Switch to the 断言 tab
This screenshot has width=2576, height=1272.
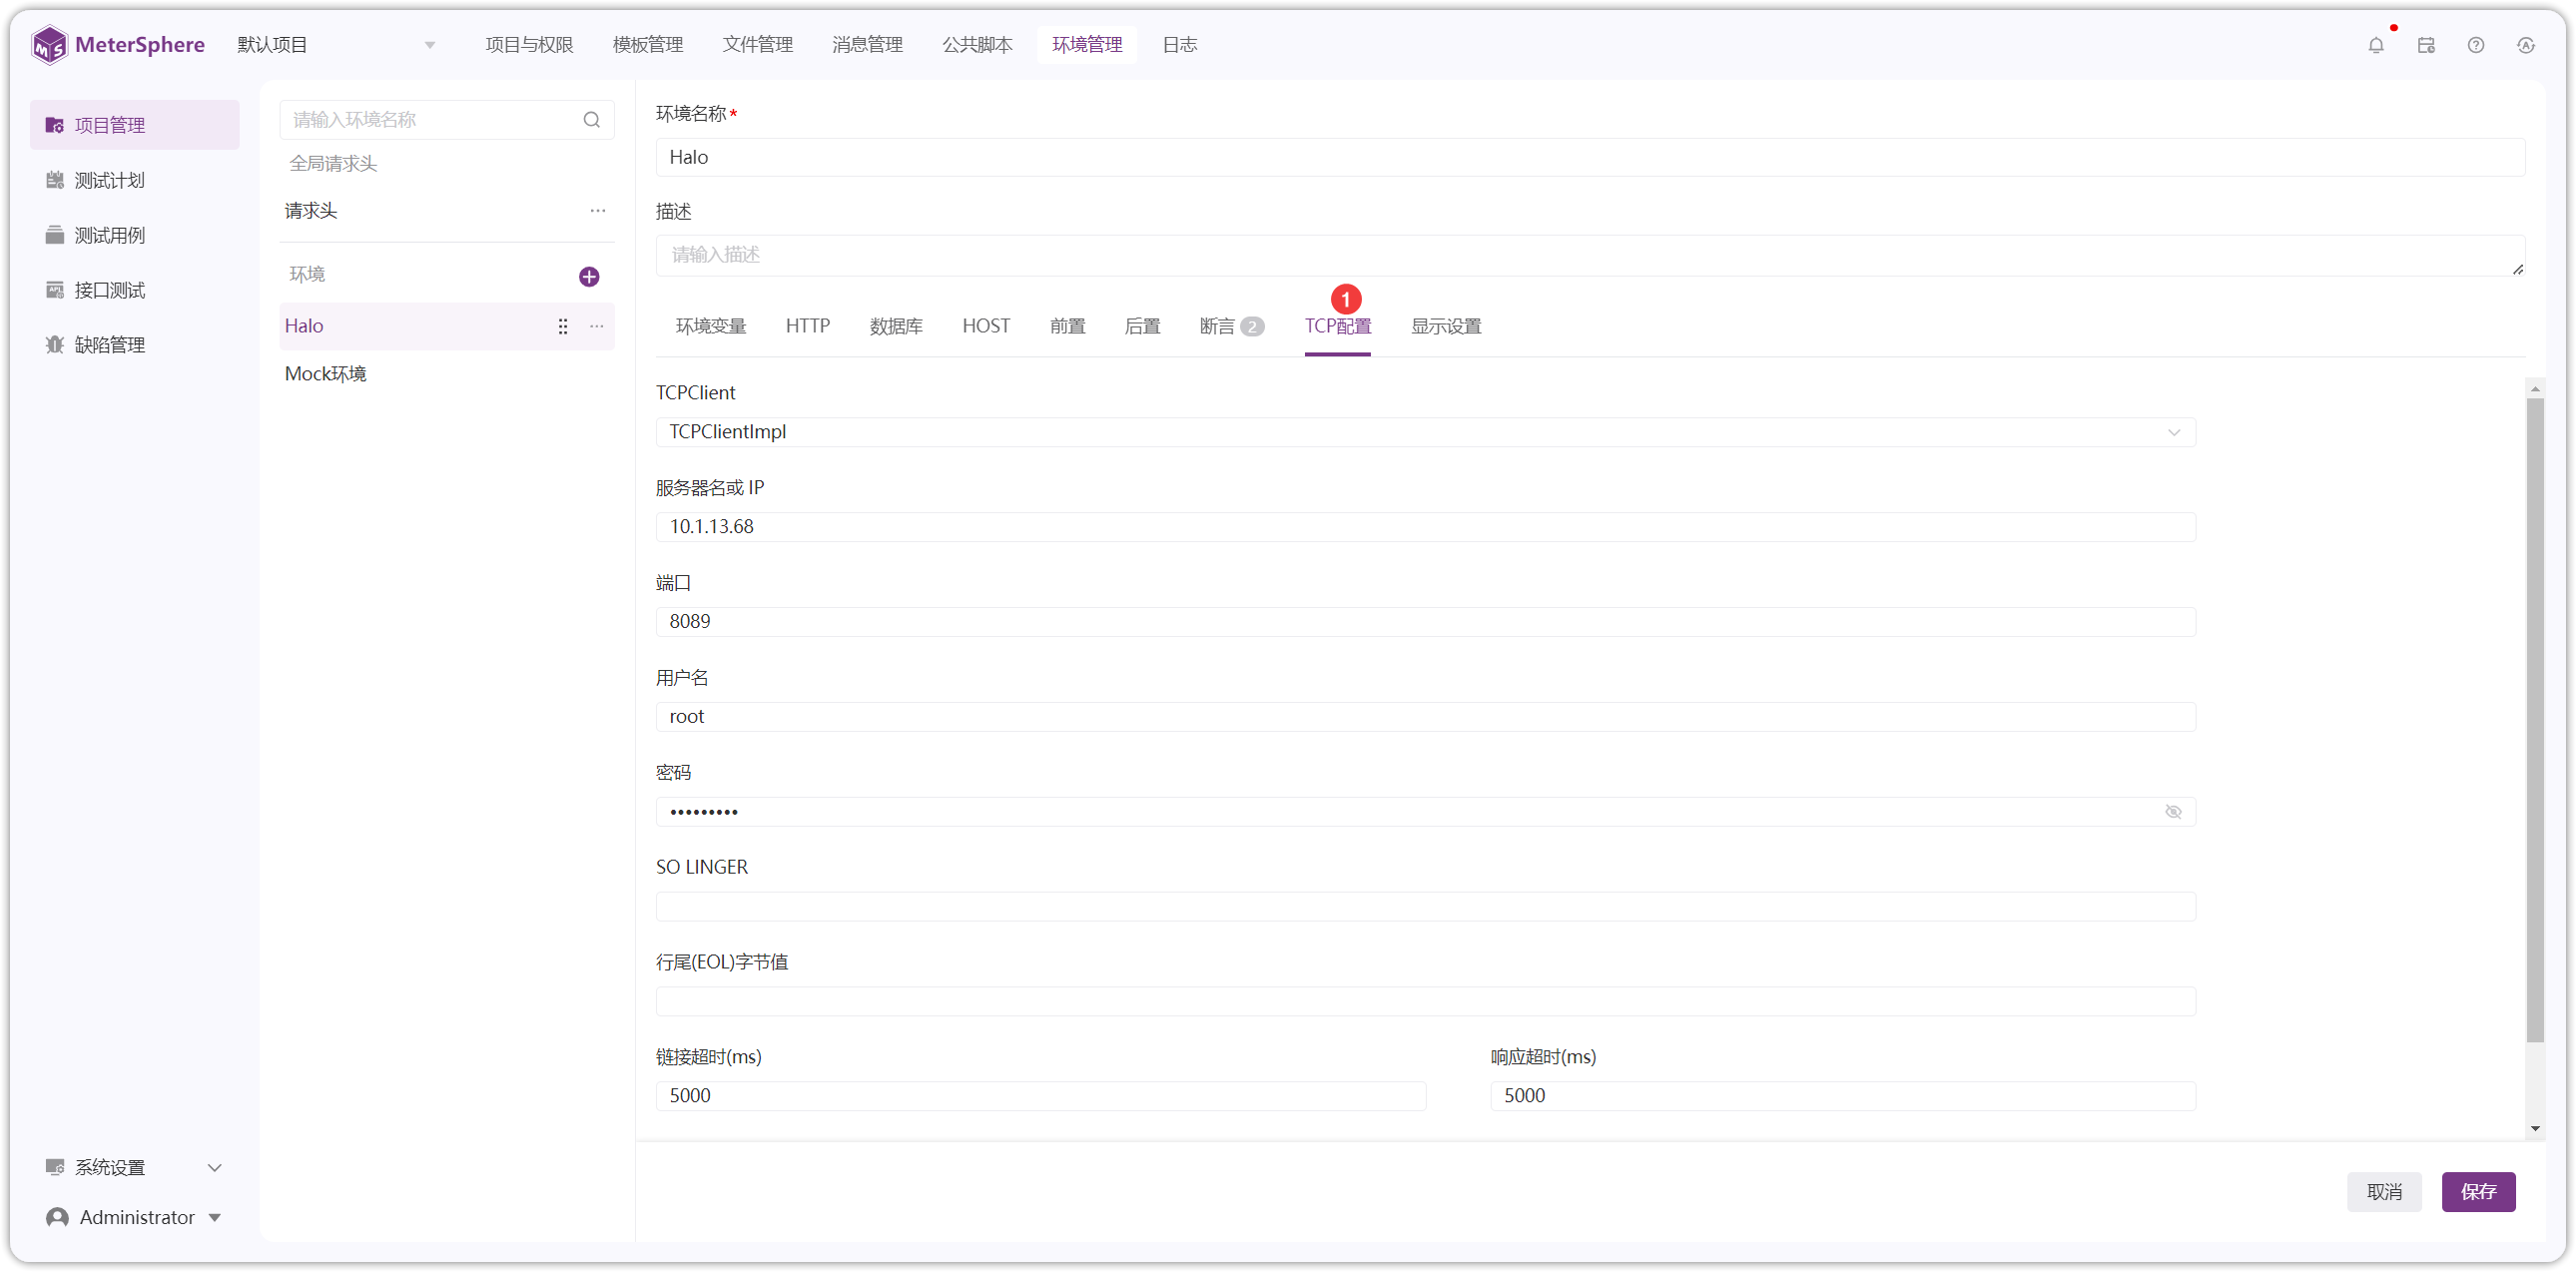pyautogui.click(x=1231, y=326)
